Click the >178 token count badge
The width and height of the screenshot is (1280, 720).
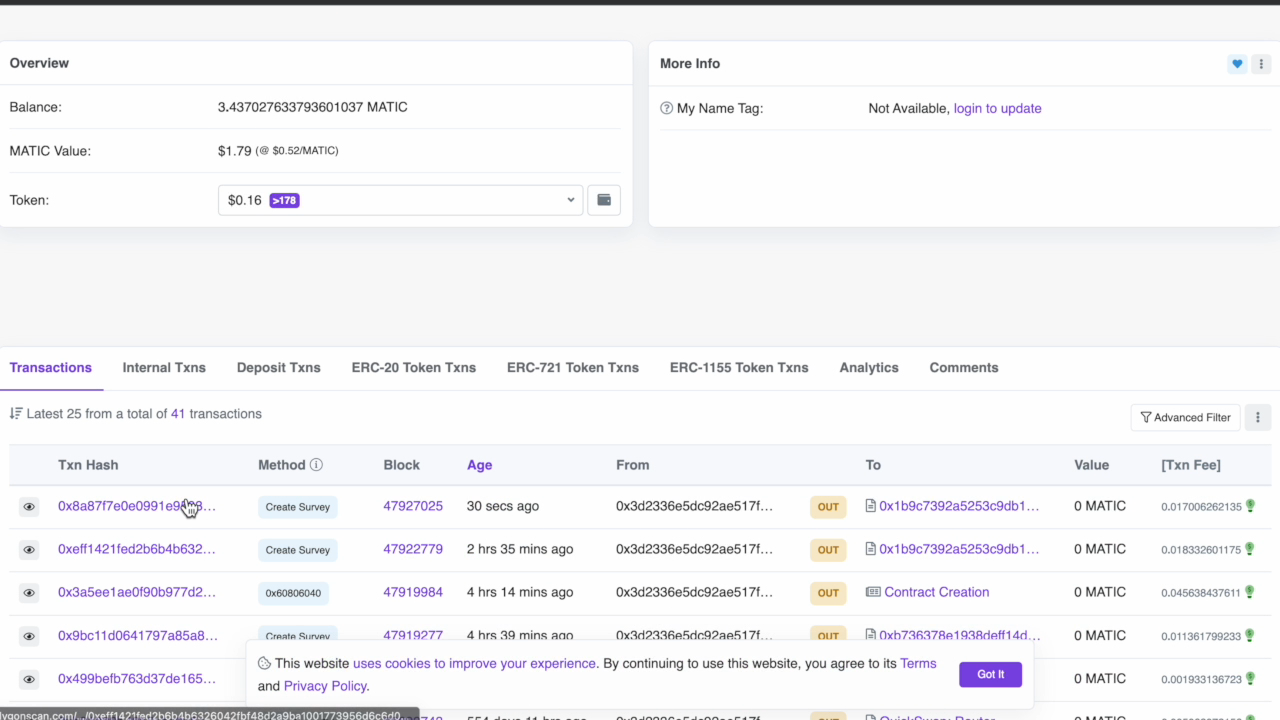click(x=284, y=200)
